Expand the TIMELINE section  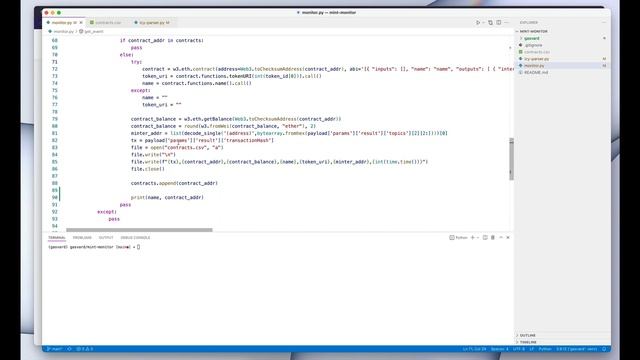coord(527,342)
